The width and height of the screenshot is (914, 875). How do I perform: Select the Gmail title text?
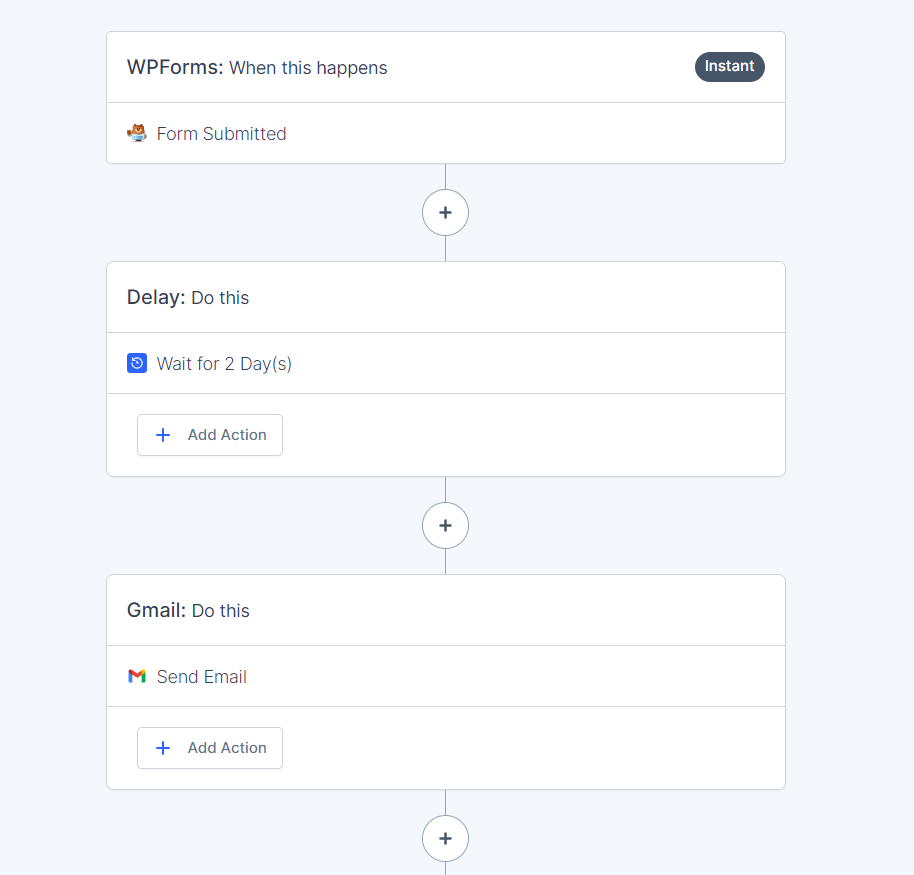156,610
